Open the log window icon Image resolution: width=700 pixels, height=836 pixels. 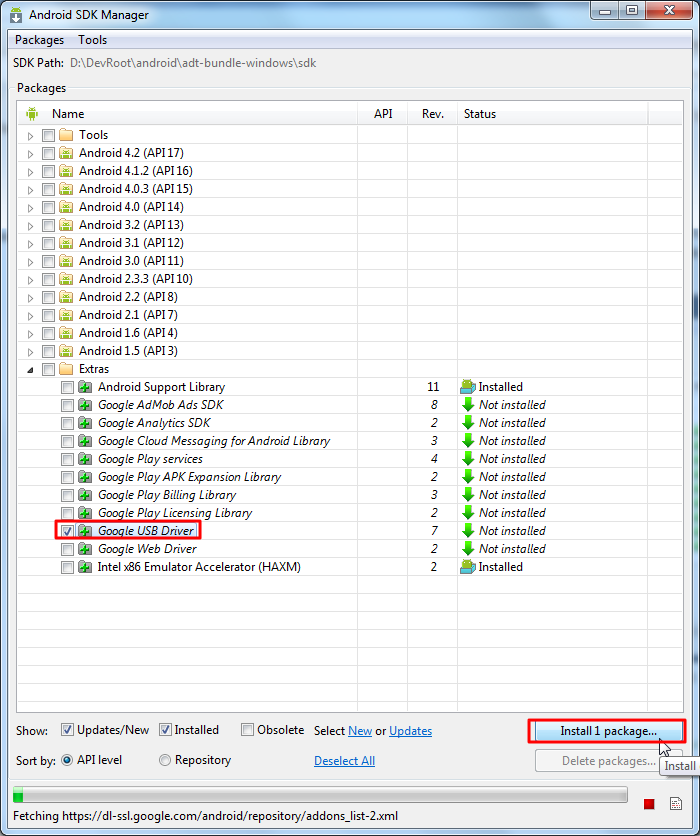tap(675, 803)
